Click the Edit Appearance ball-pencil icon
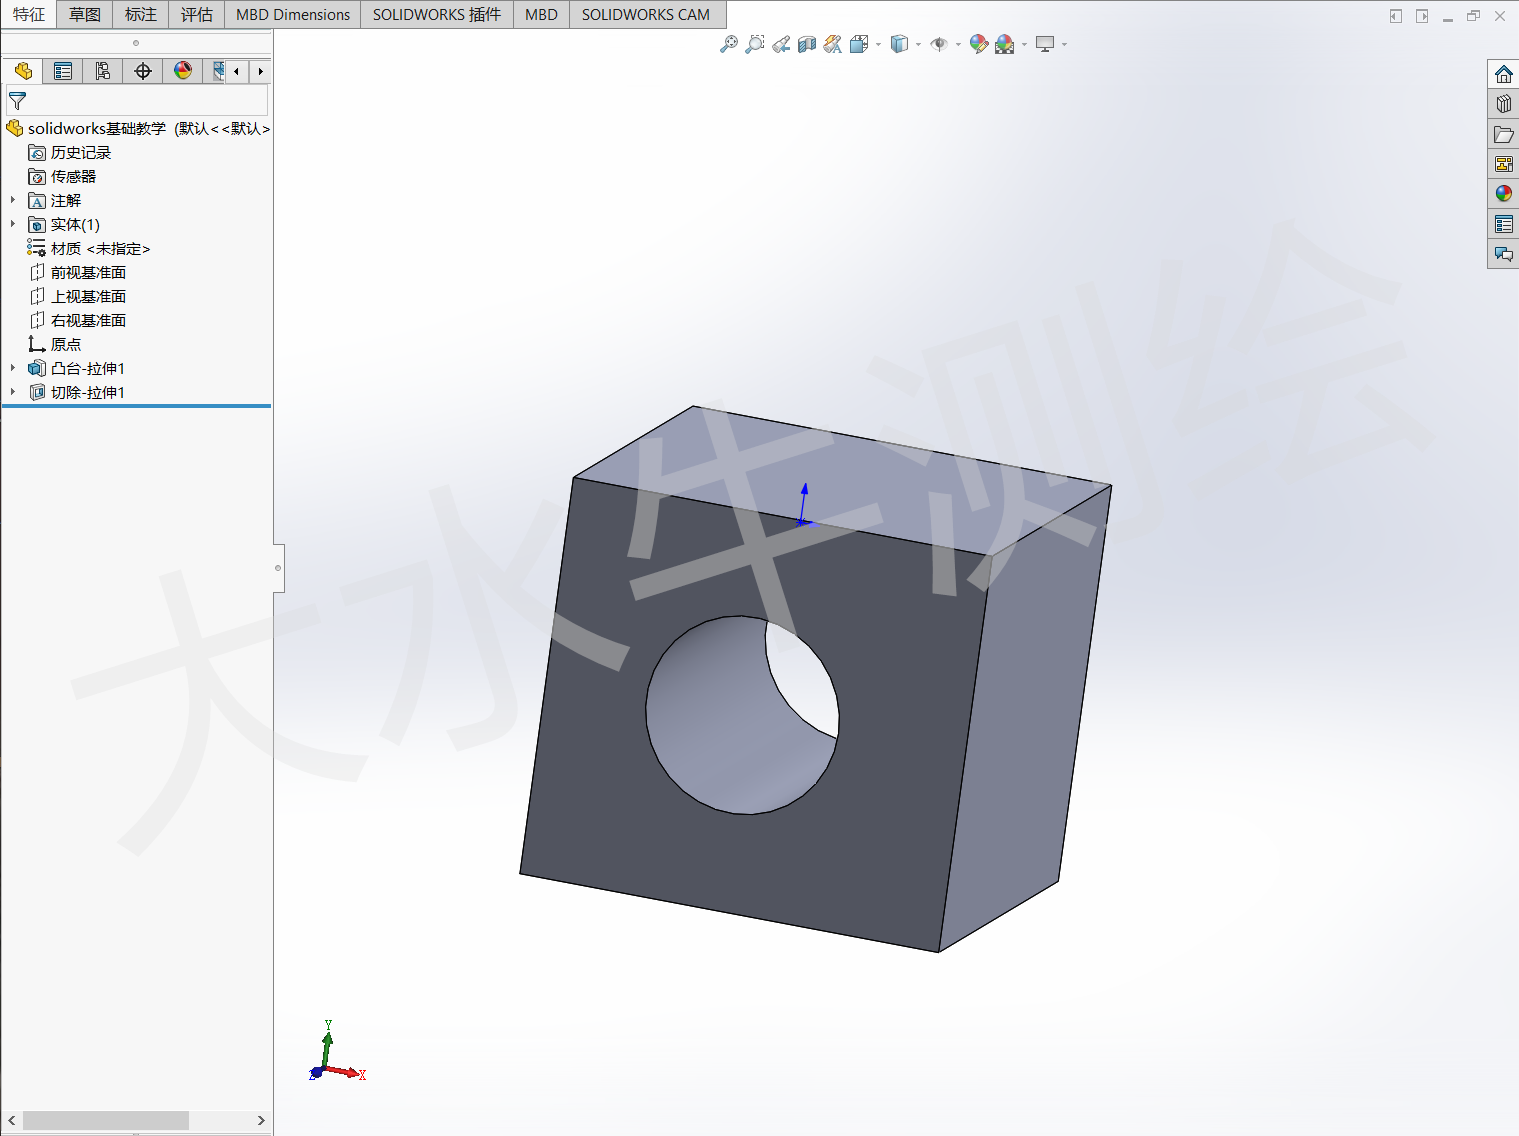 click(x=978, y=44)
